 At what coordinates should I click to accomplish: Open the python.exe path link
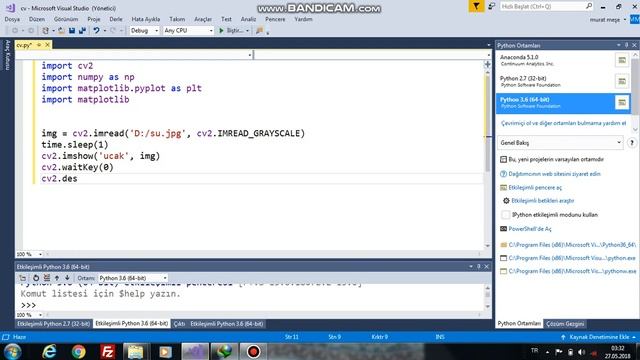coord(572,258)
